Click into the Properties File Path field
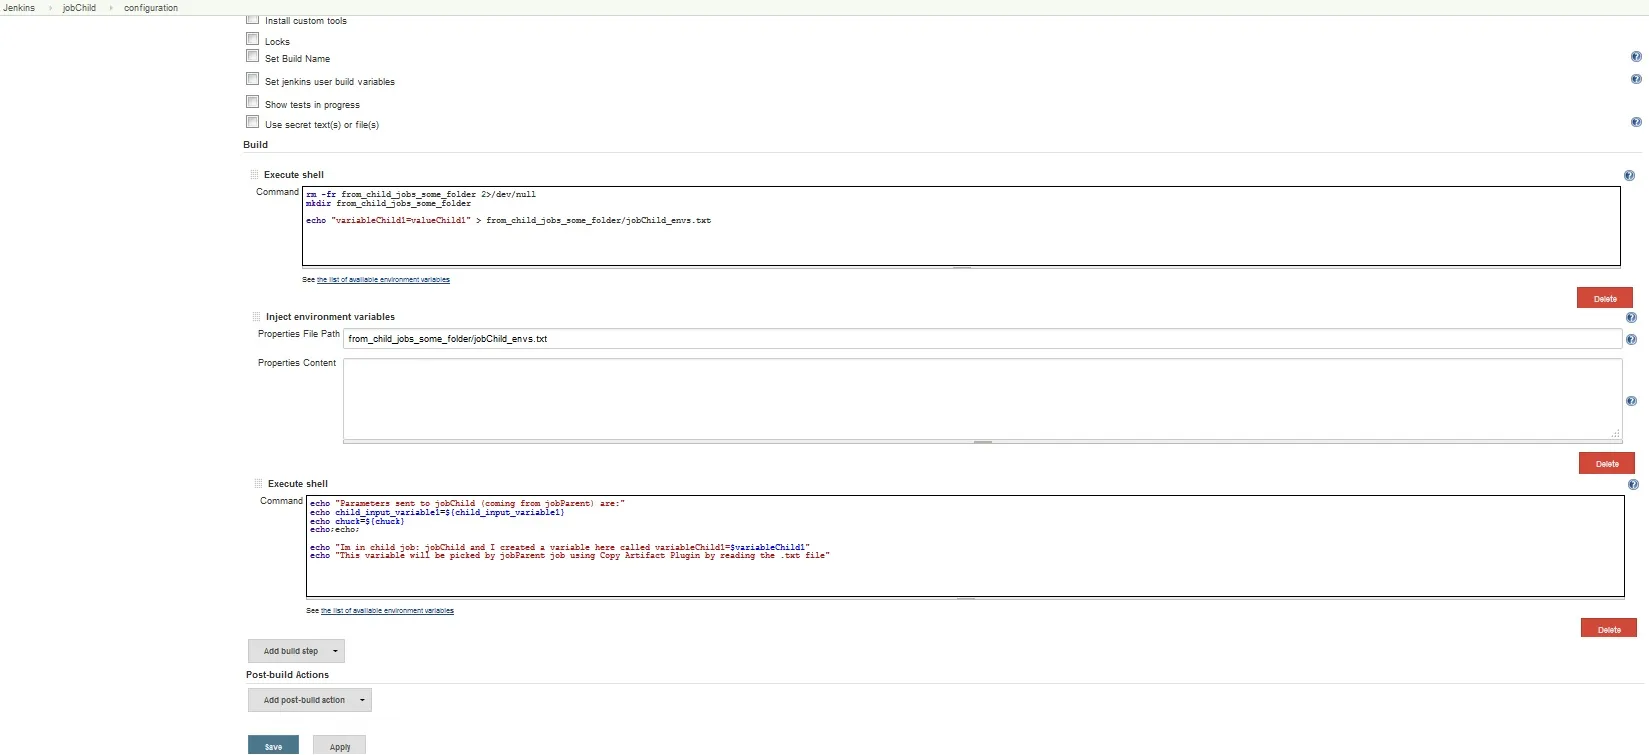This screenshot has height=755, width=1649. (x=982, y=339)
